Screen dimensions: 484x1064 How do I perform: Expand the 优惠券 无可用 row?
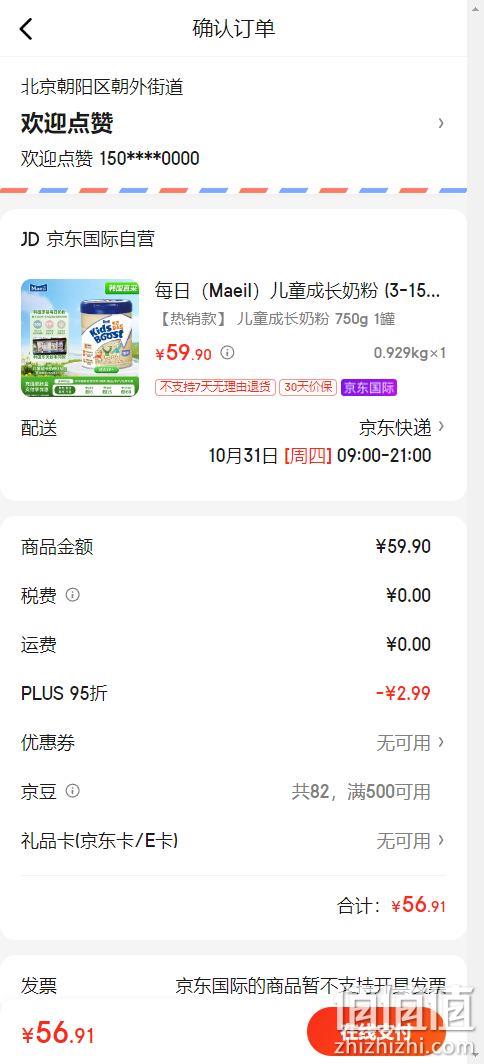pos(234,742)
